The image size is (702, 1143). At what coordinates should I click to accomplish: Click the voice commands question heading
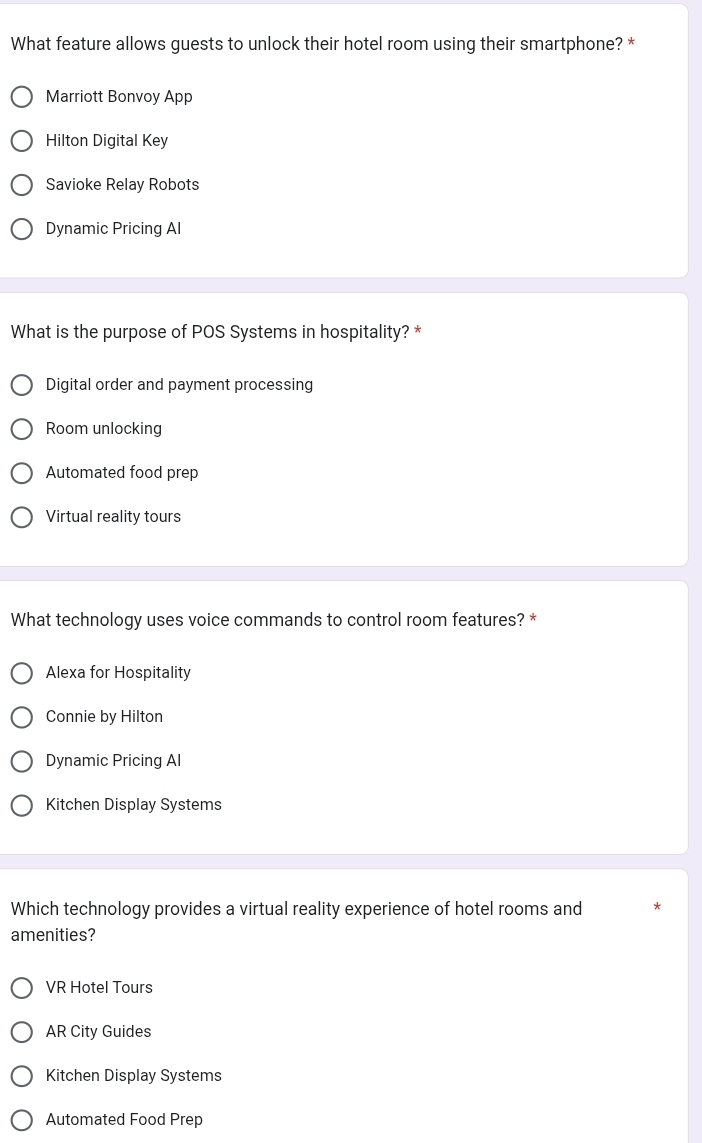(x=268, y=620)
